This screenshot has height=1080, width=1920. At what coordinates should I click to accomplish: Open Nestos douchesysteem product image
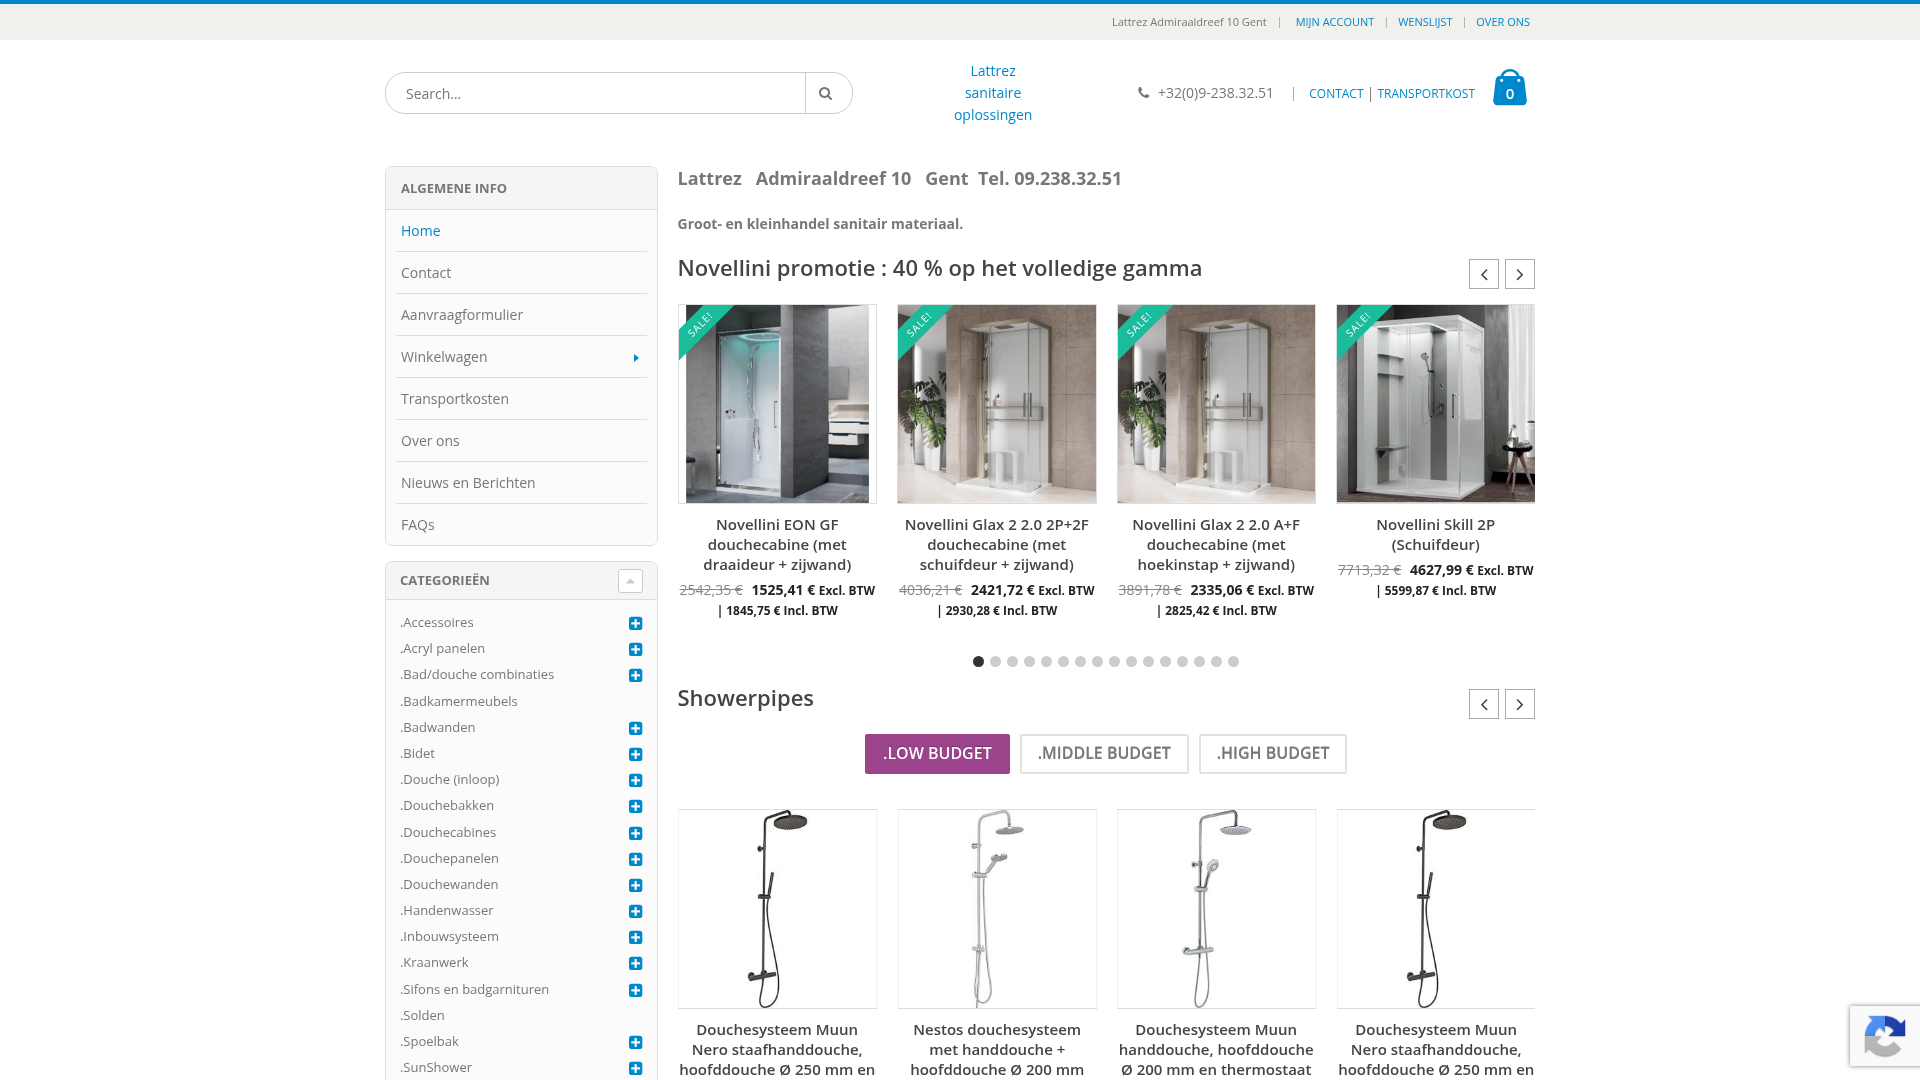tap(997, 909)
